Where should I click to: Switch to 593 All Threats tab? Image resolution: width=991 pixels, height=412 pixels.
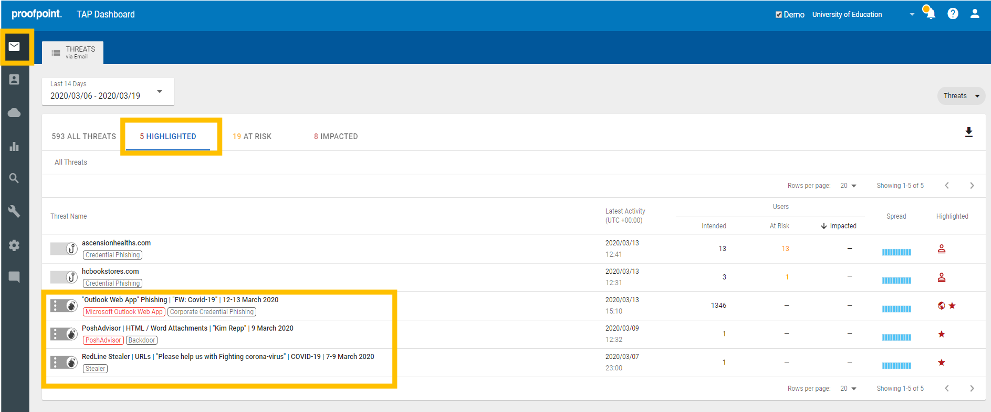(83, 136)
